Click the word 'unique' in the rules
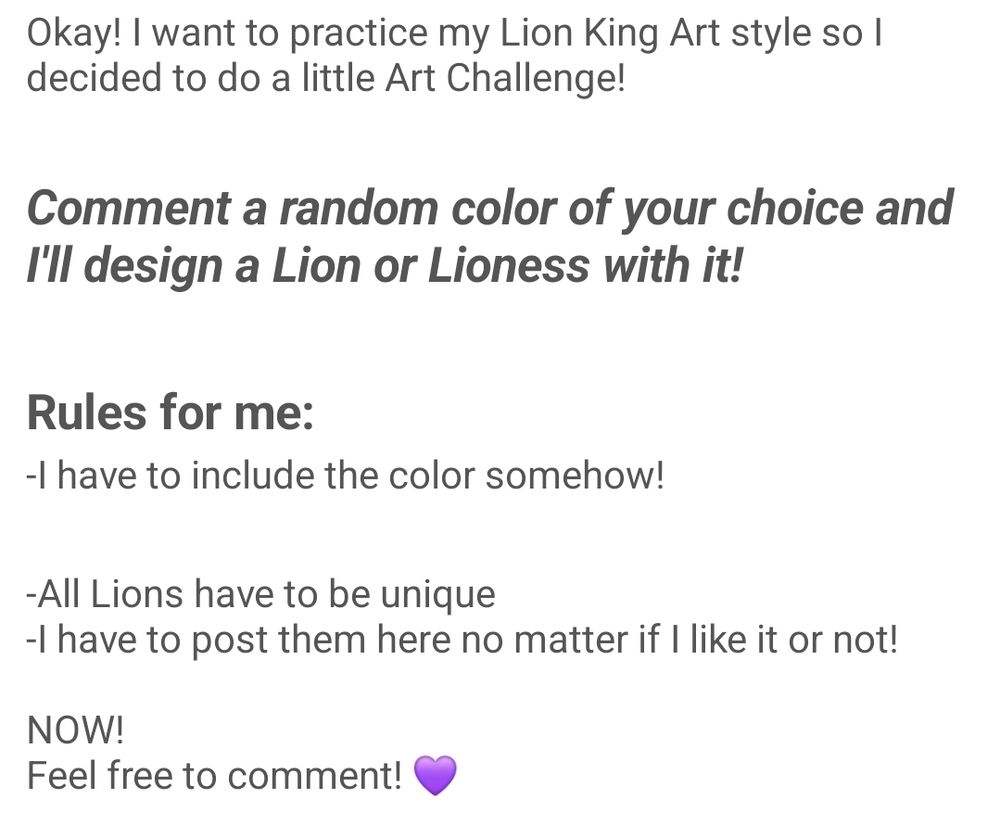 pos(438,596)
